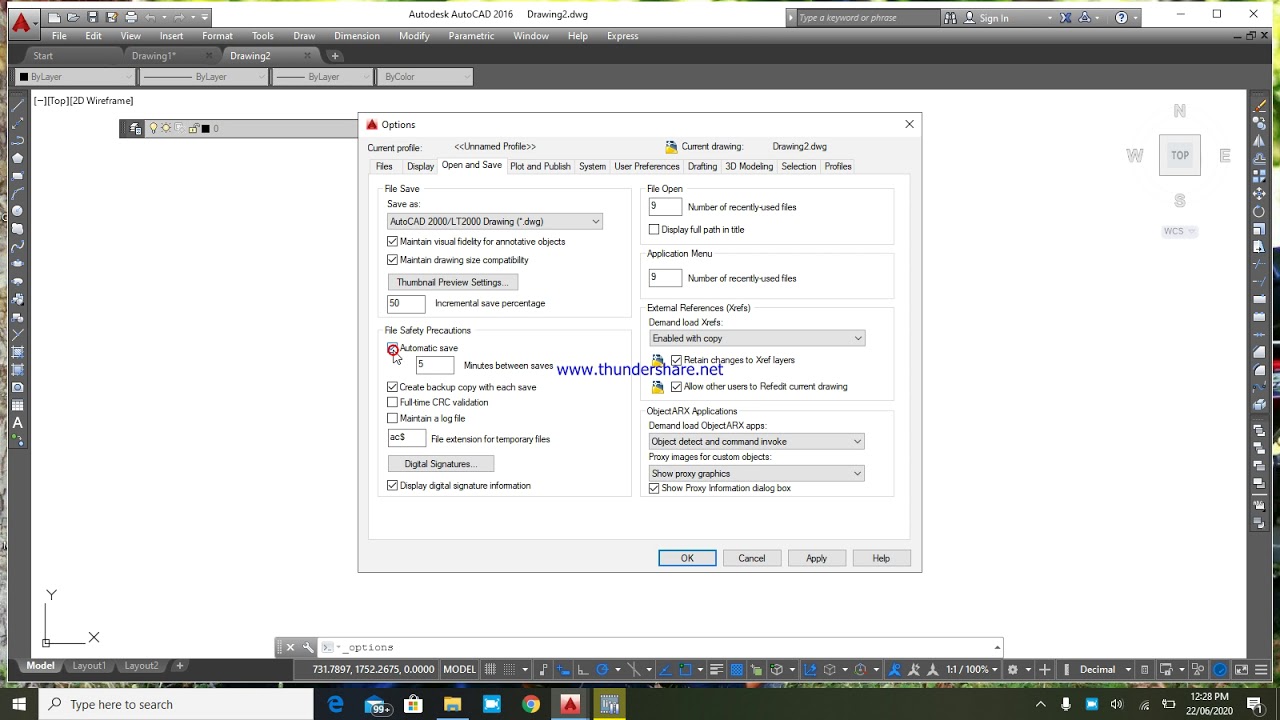Screen dimensions: 1280x720
Task: Click the Apply button in Options
Action: point(817,558)
